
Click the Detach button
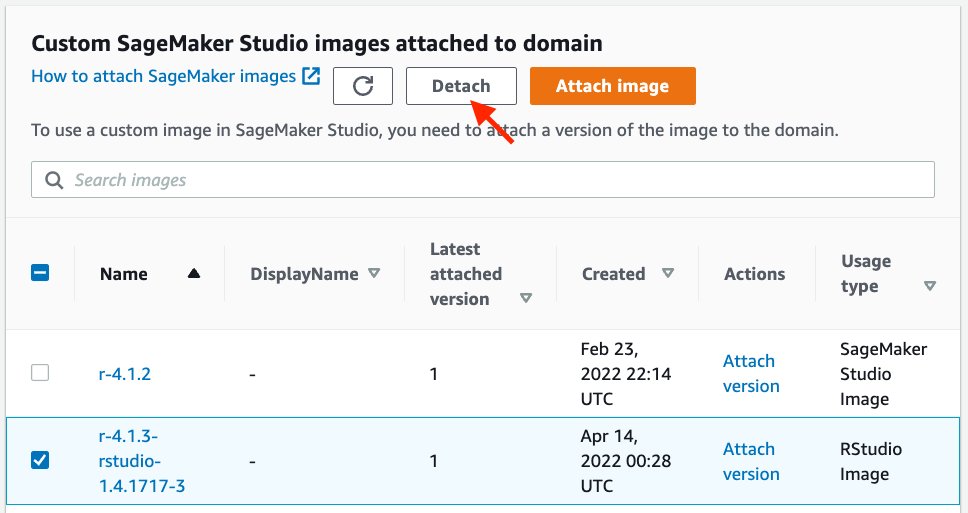[461, 86]
